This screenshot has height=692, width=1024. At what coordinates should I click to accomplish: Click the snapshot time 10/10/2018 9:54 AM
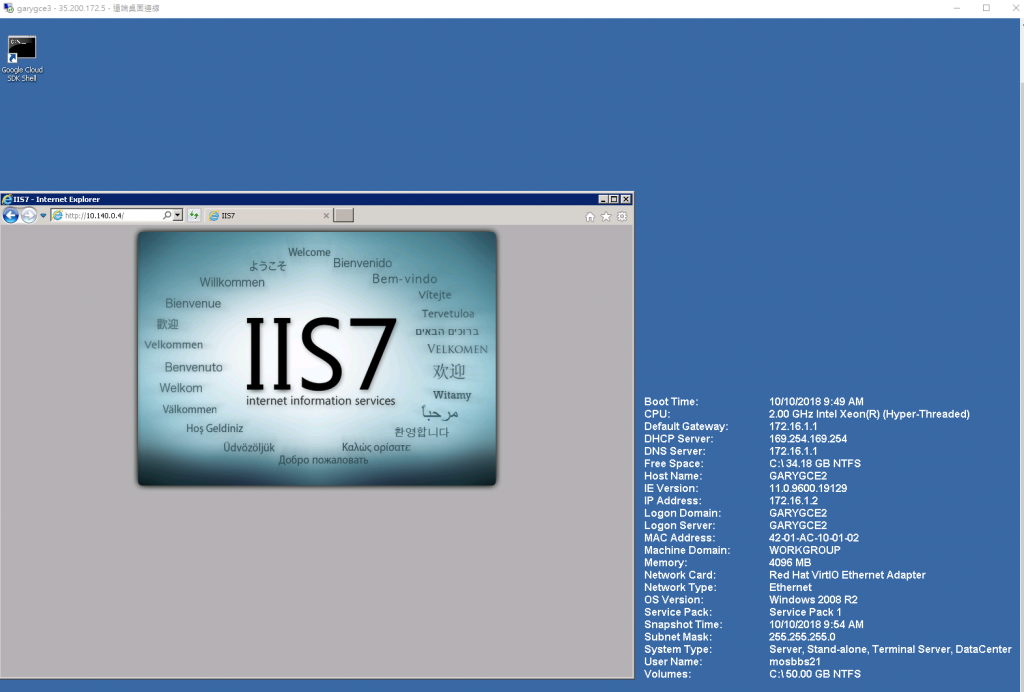(x=816, y=624)
